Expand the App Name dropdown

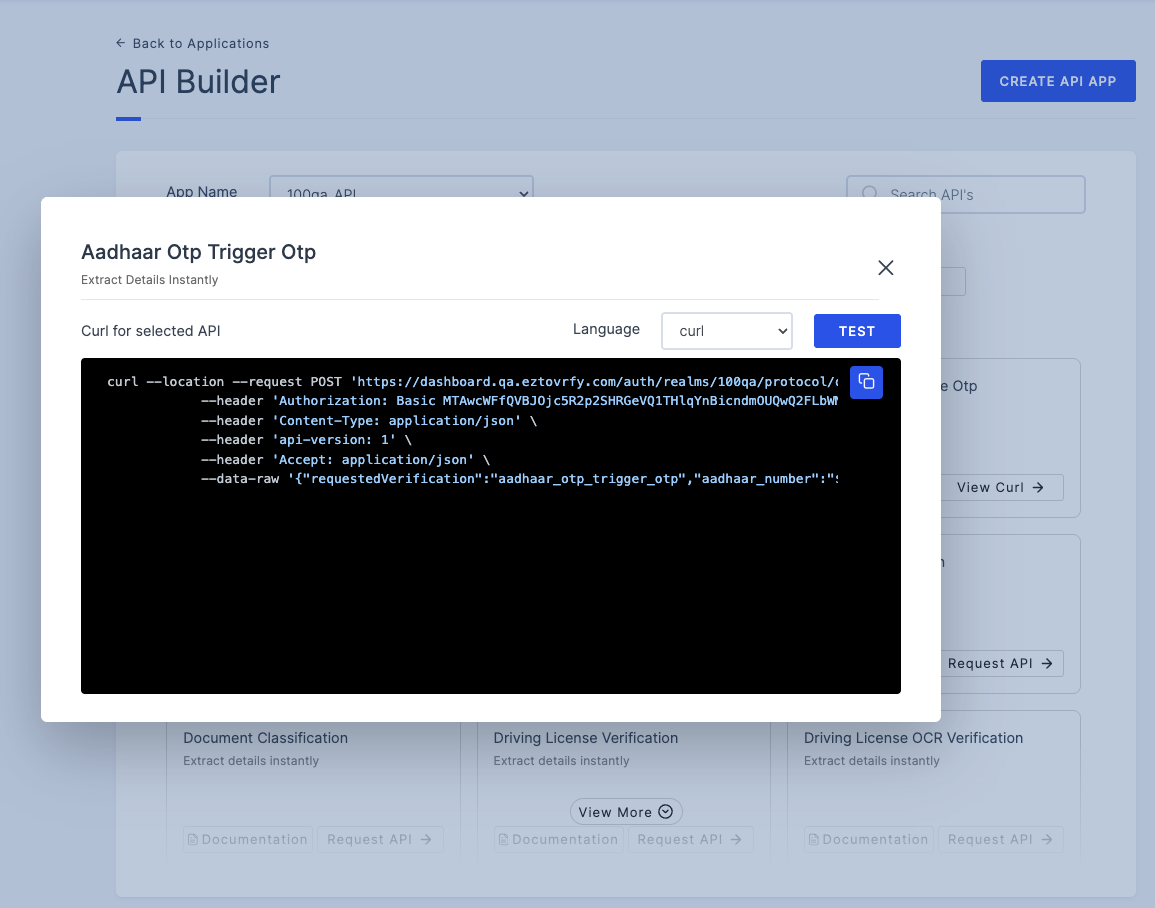click(401, 192)
